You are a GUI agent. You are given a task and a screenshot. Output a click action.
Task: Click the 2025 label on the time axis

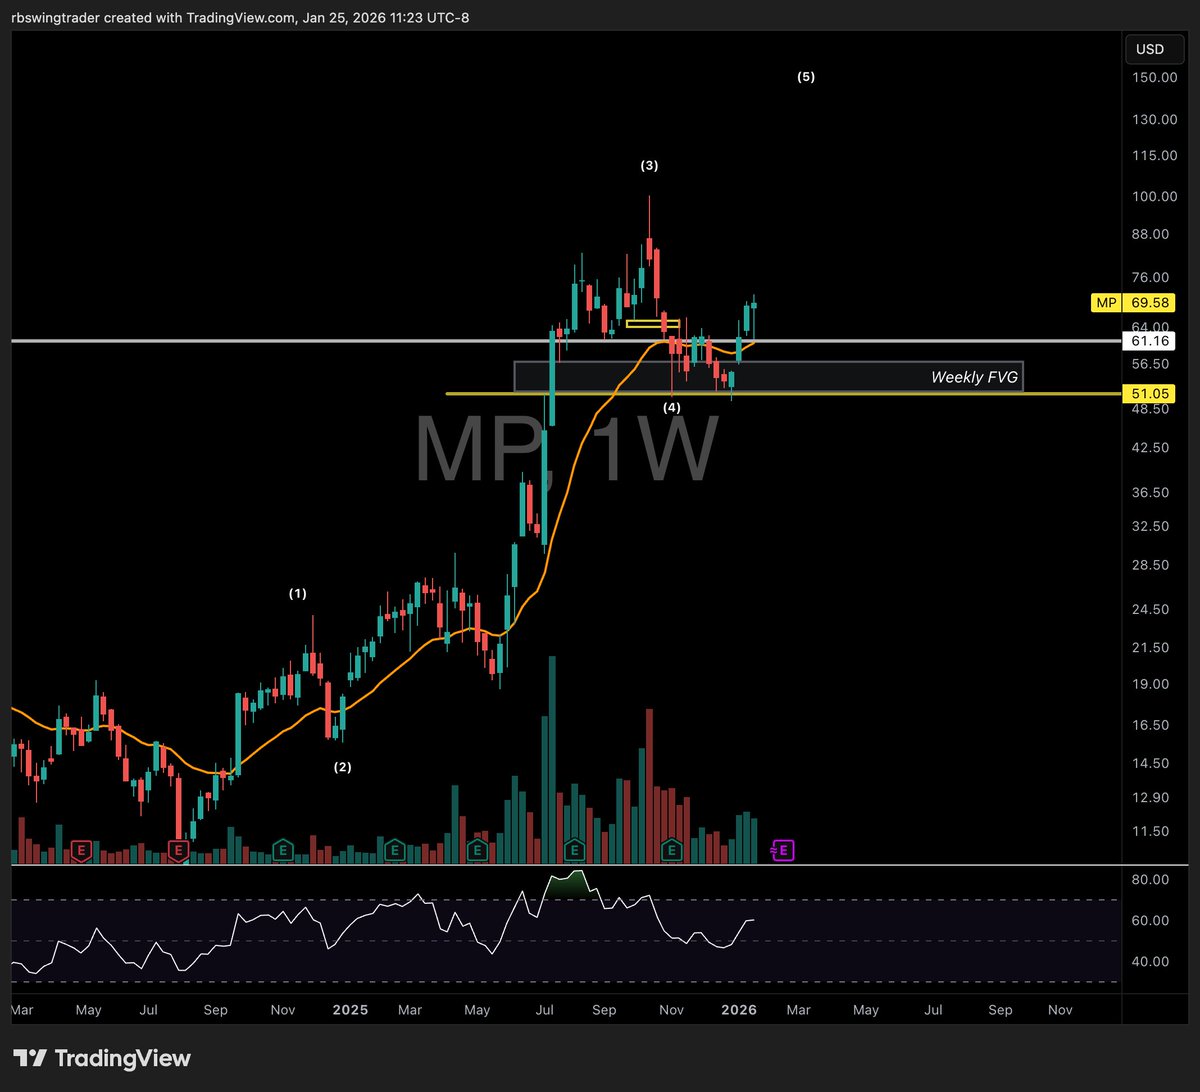click(x=351, y=1010)
